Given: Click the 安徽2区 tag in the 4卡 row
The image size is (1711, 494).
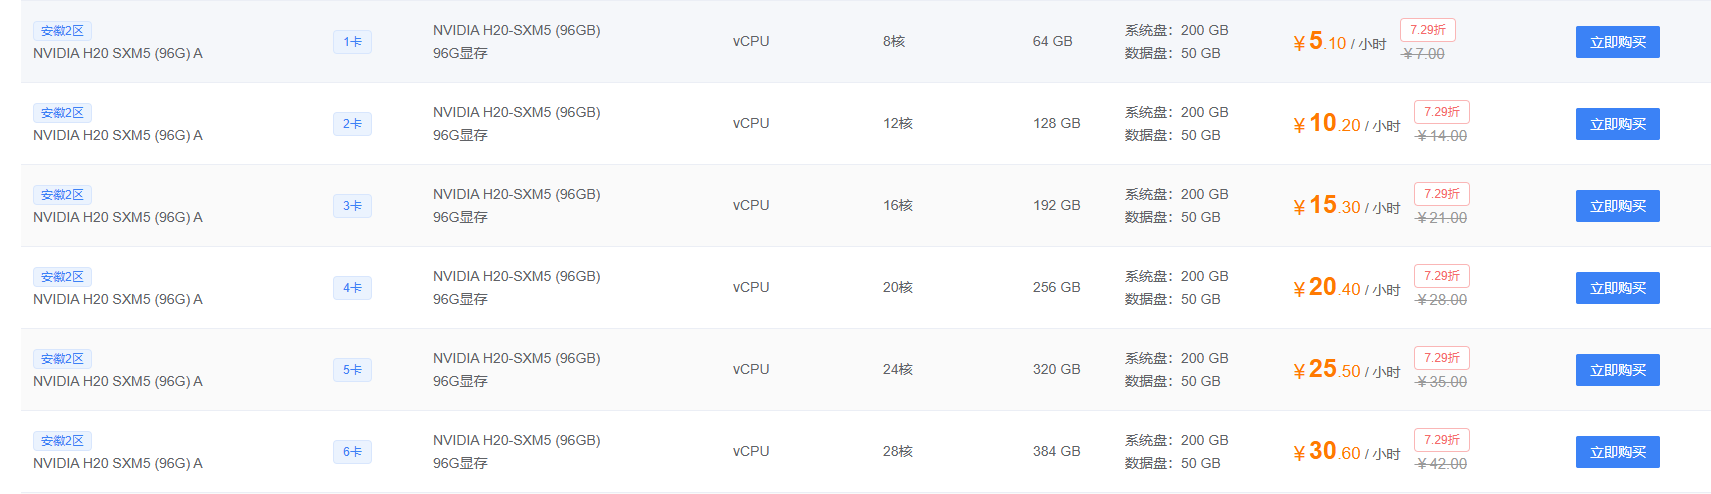Looking at the screenshot, I should [62, 277].
